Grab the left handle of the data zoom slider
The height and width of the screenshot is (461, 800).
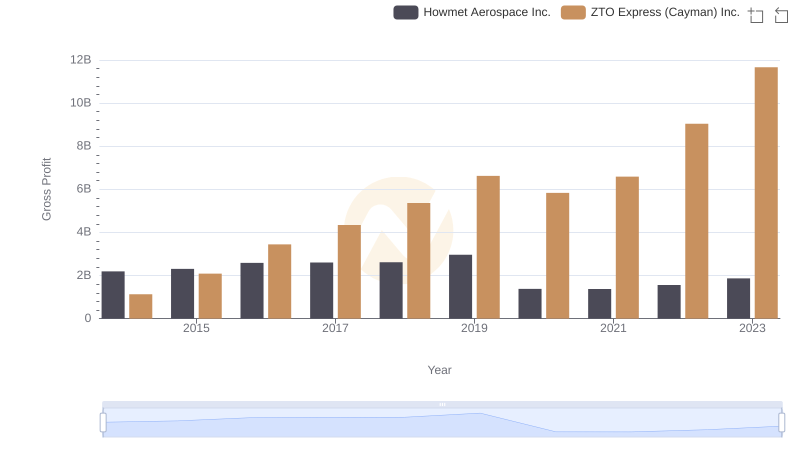tap(103, 422)
